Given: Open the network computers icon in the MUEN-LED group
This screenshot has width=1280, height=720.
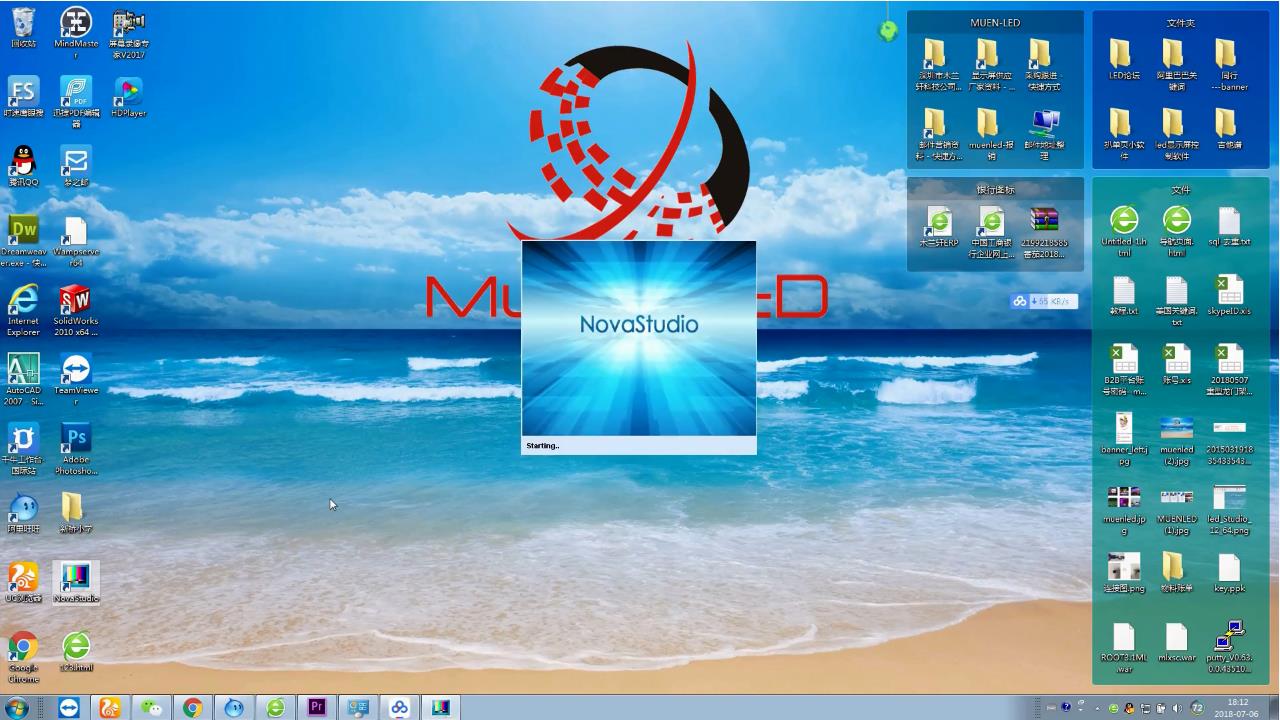Looking at the screenshot, I should (1044, 135).
